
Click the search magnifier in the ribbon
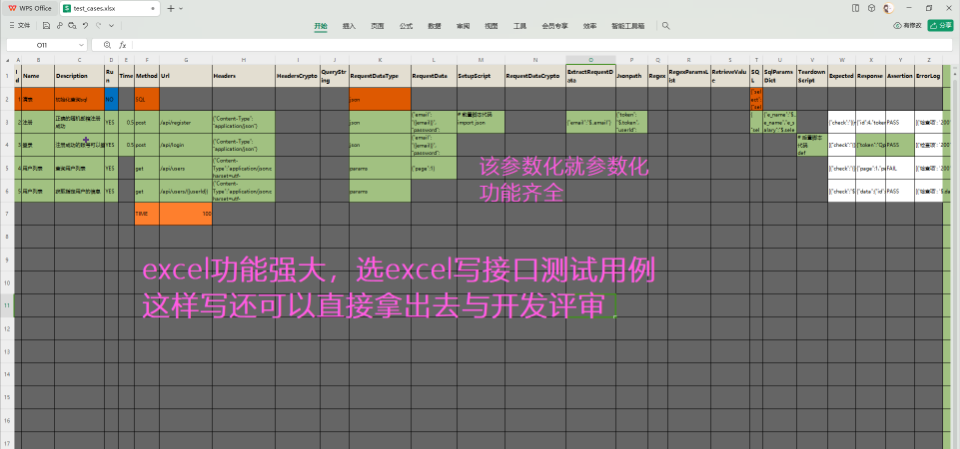pyautogui.click(x=666, y=26)
